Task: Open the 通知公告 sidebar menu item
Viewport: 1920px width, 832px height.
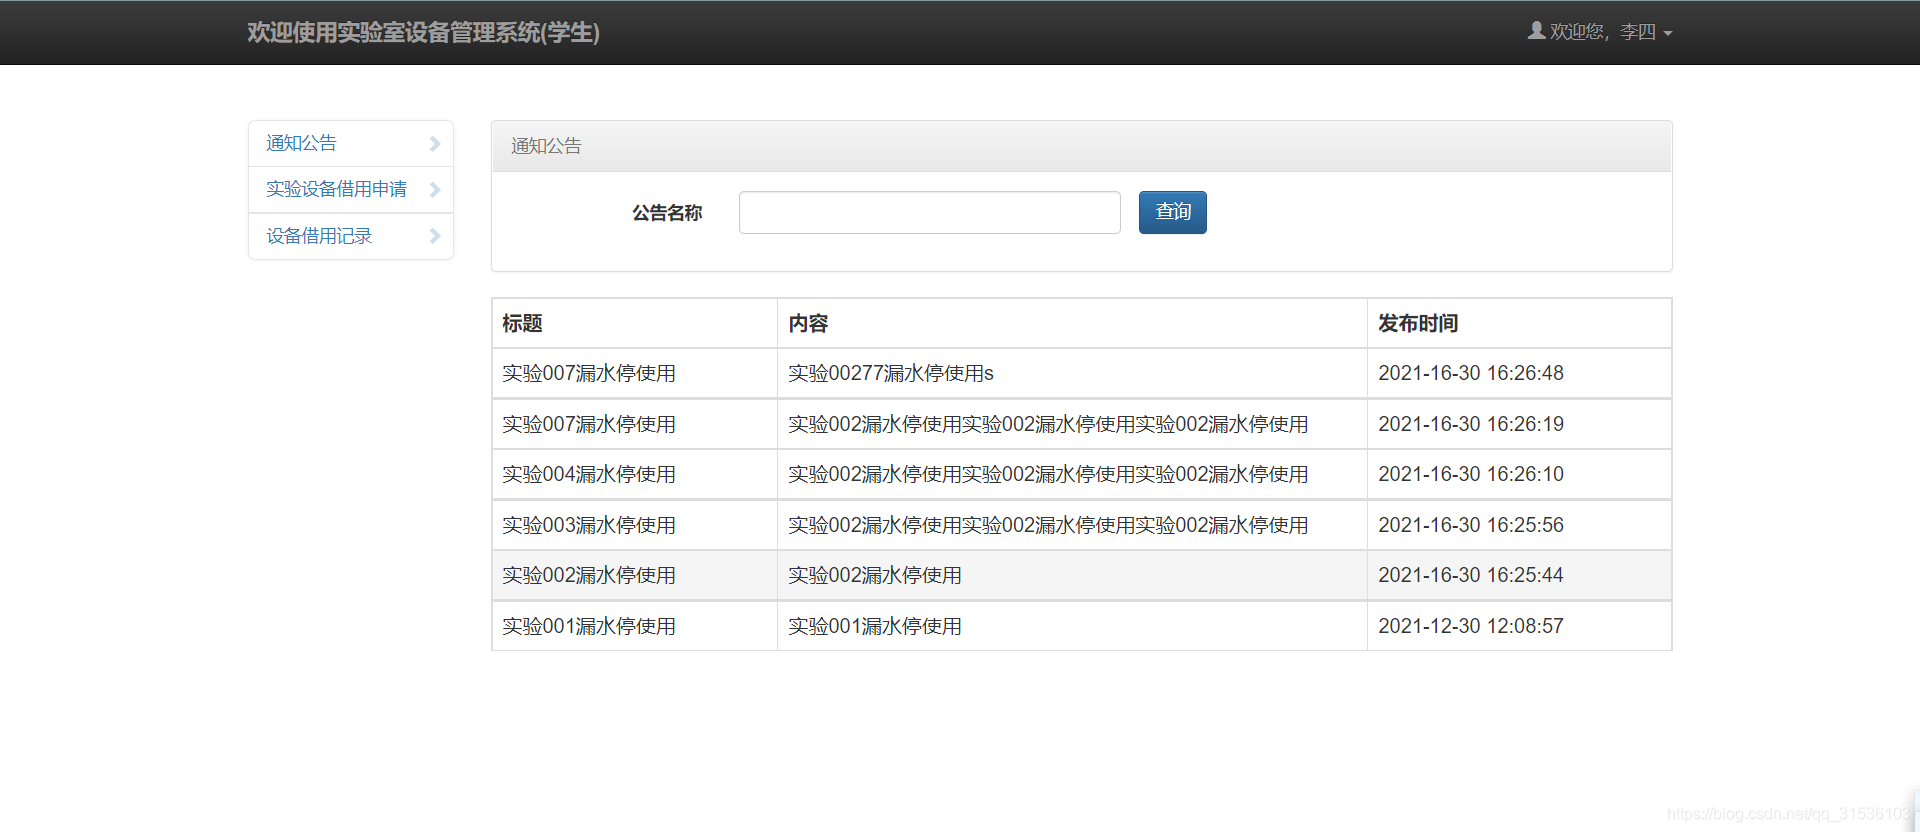Action: [x=351, y=144]
